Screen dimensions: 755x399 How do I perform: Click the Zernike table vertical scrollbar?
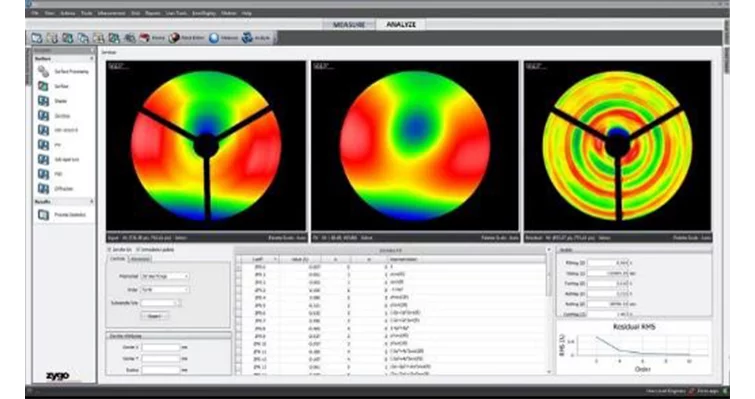[548, 310]
